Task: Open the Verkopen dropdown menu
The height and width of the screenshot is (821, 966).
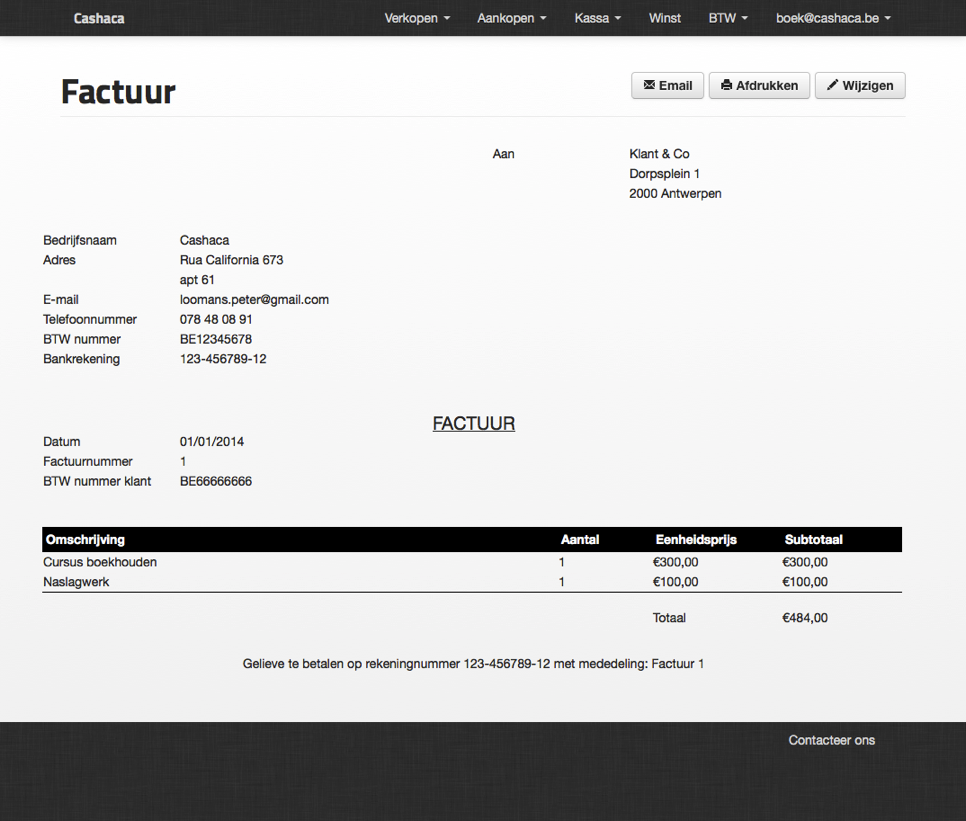Action: (x=417, y=18)
